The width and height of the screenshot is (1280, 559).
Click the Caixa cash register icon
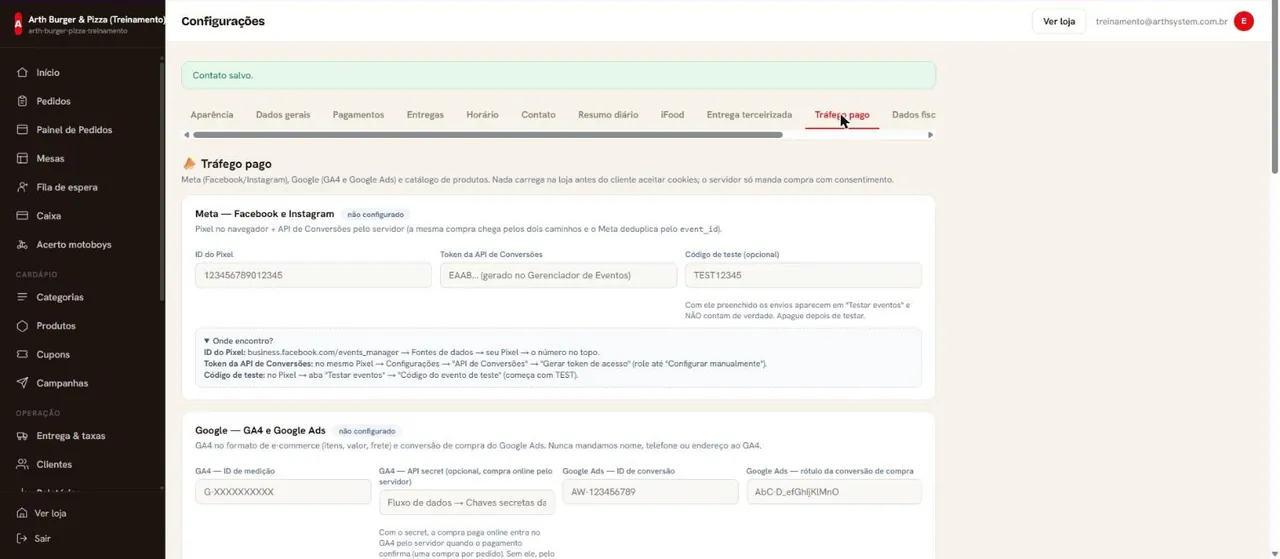coord(22,216)
